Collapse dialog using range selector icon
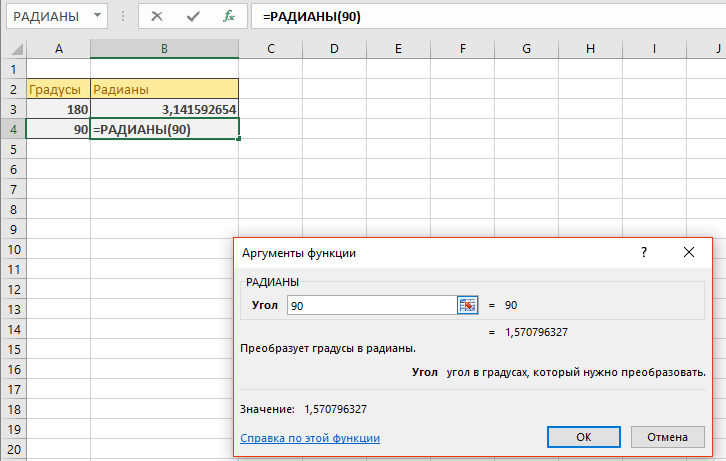 pos(467,305)
